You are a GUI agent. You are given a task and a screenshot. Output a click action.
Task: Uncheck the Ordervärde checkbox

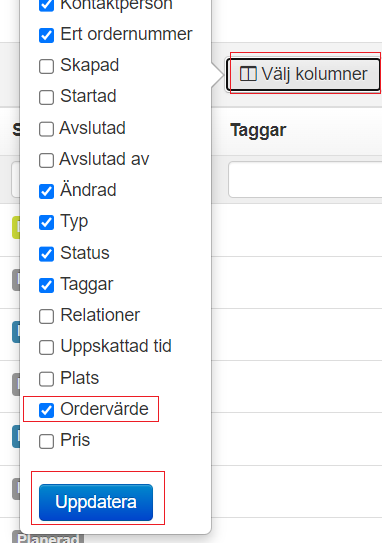46,410
